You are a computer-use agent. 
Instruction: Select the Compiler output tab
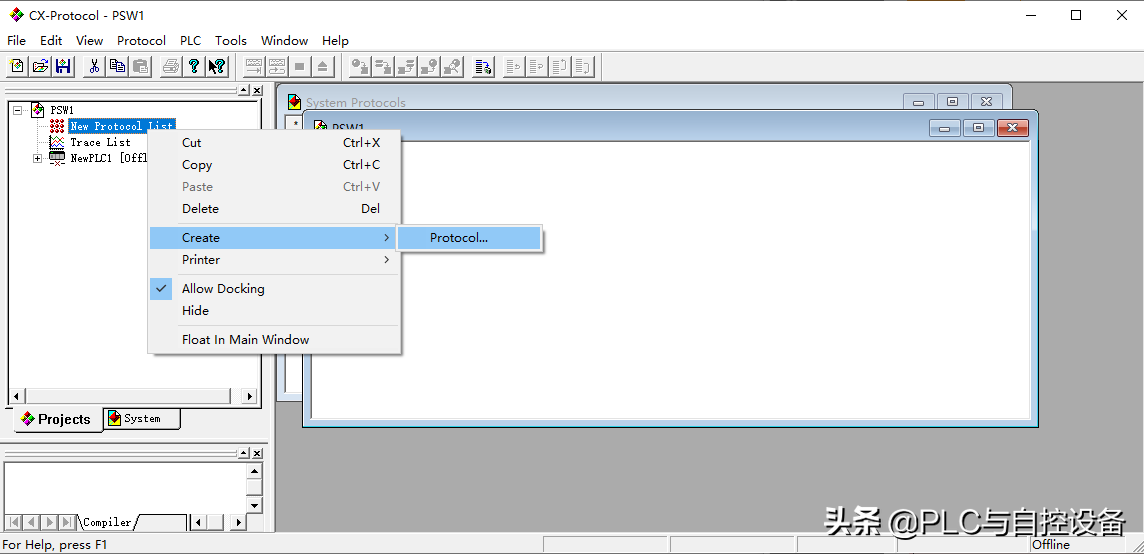[x=107, y=523]
